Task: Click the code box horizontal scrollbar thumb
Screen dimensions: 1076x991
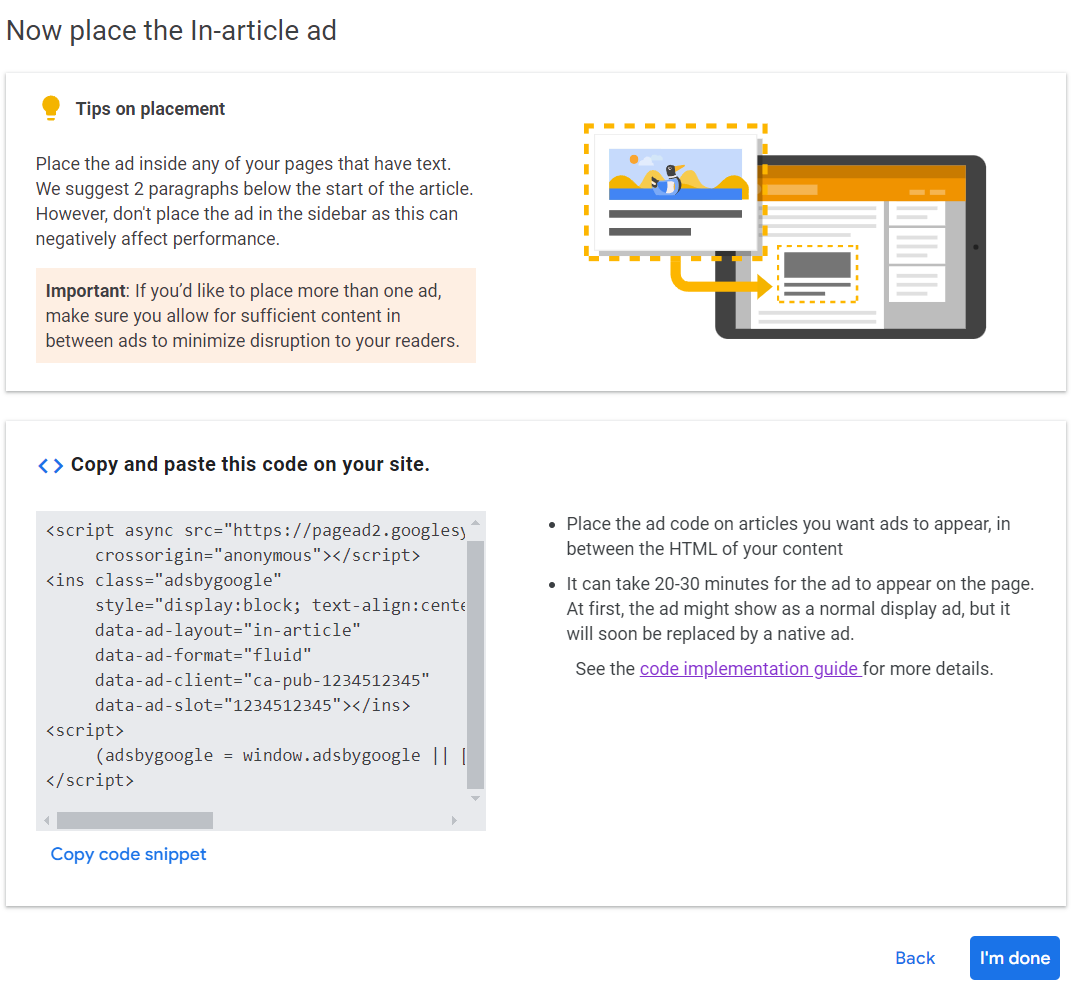Action: pyautogui.click(x=135, y=820)
